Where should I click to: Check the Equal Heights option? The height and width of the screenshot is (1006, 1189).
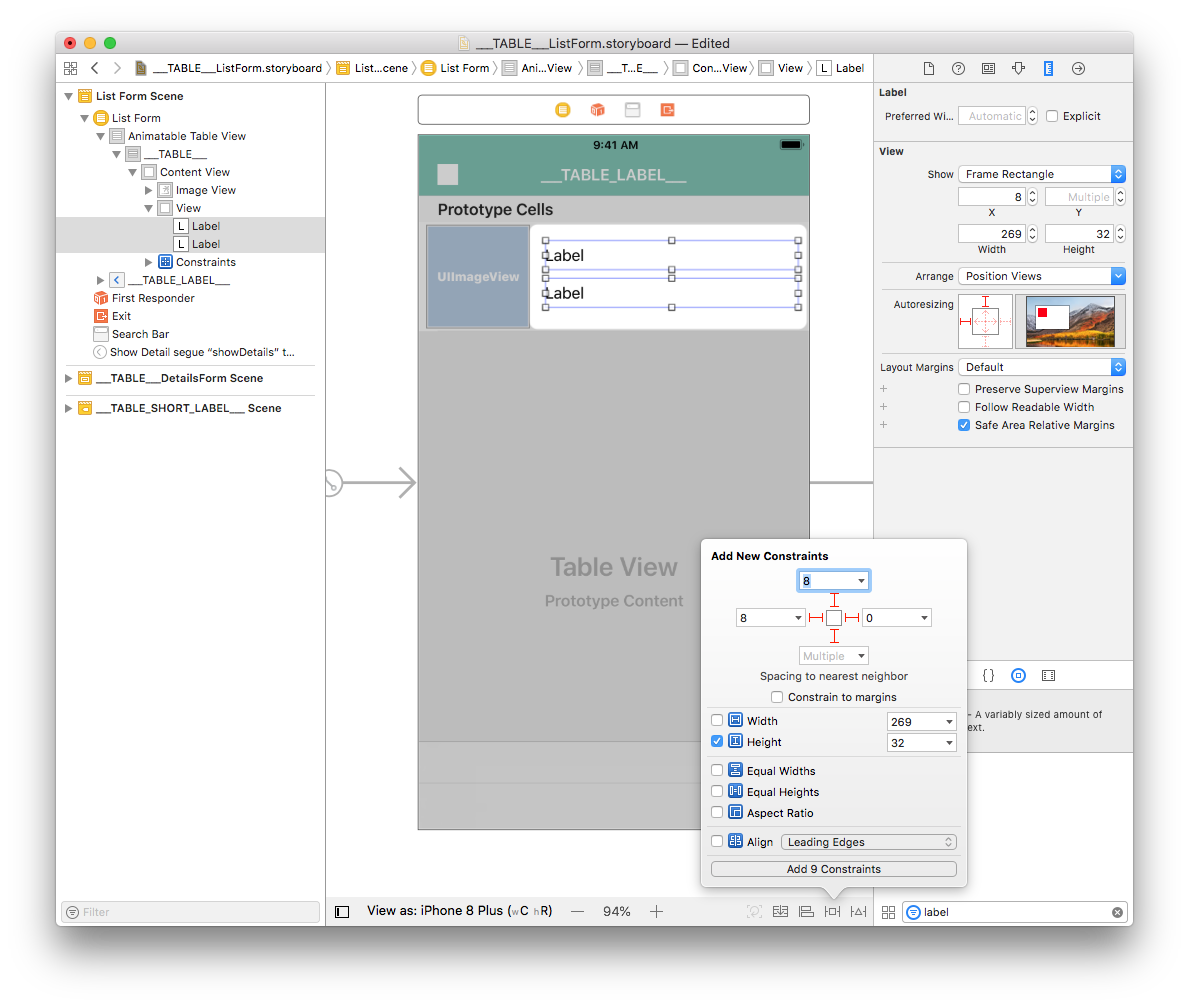[x=717, y=791]
